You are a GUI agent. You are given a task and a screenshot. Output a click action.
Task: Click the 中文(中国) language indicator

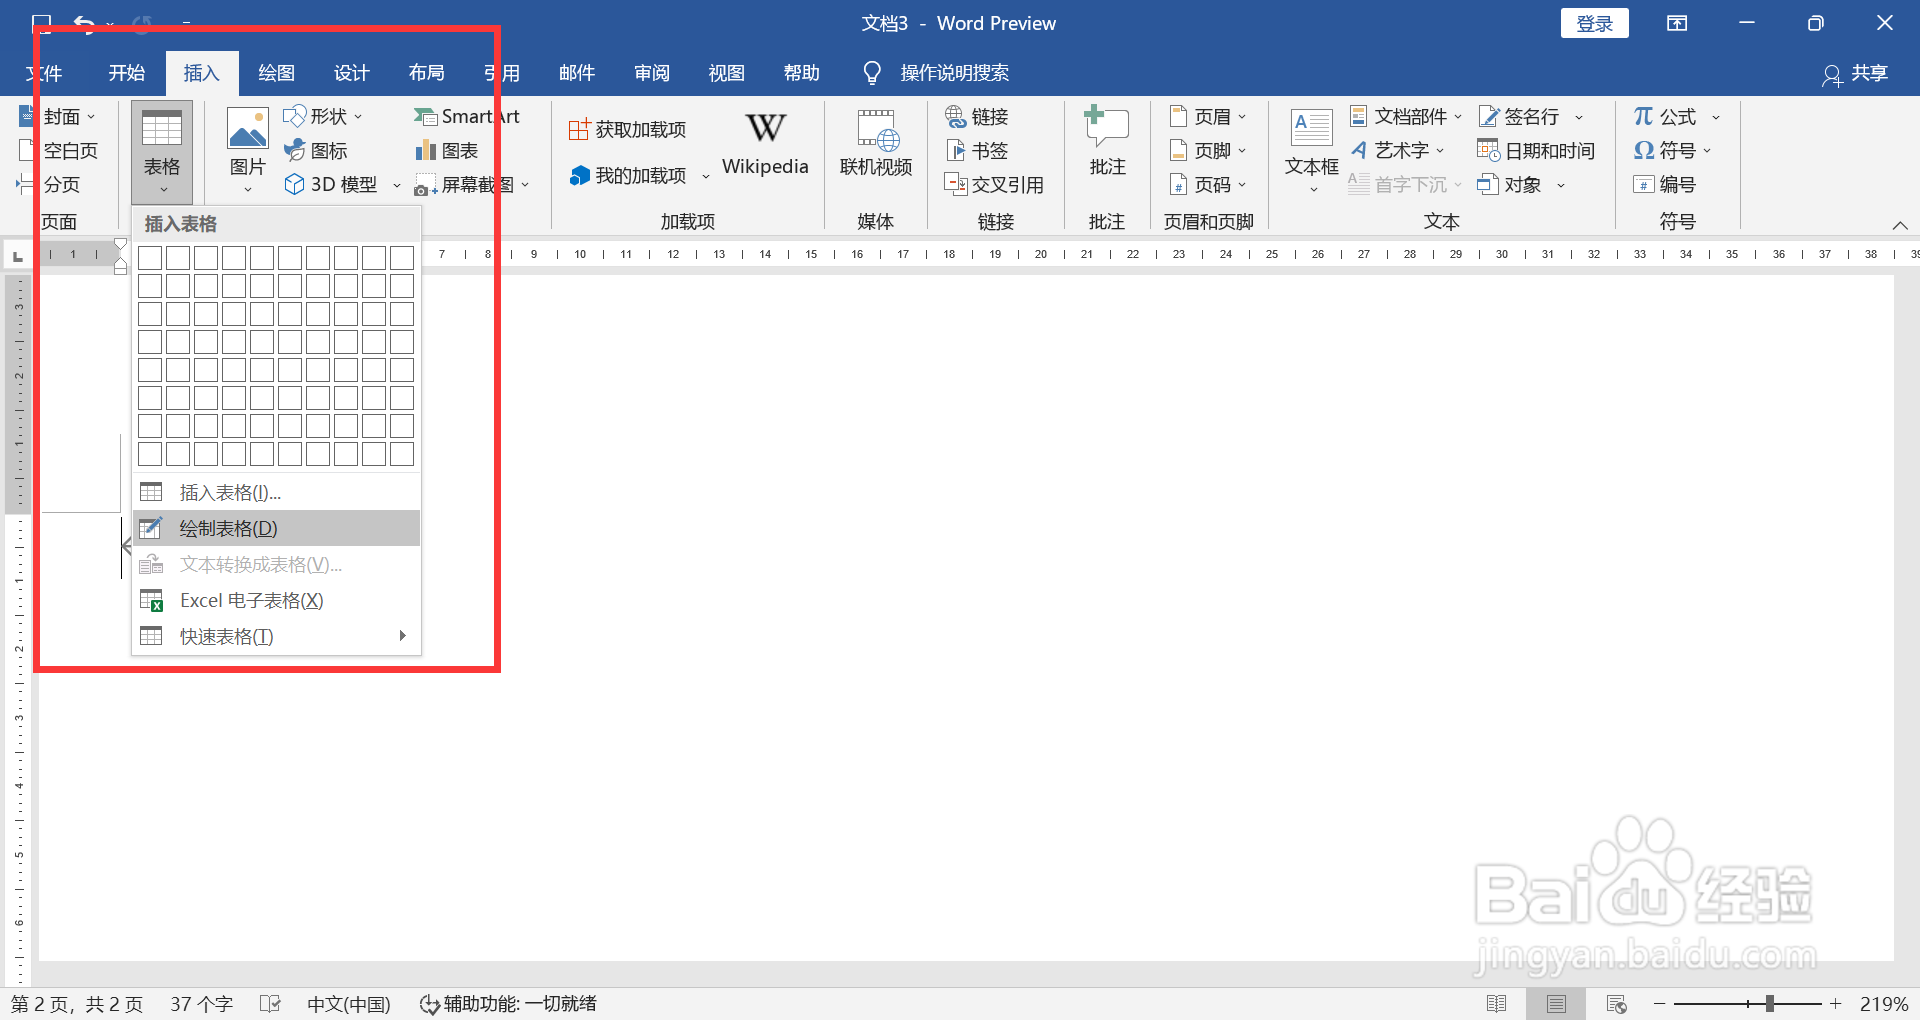[348, 1004]
